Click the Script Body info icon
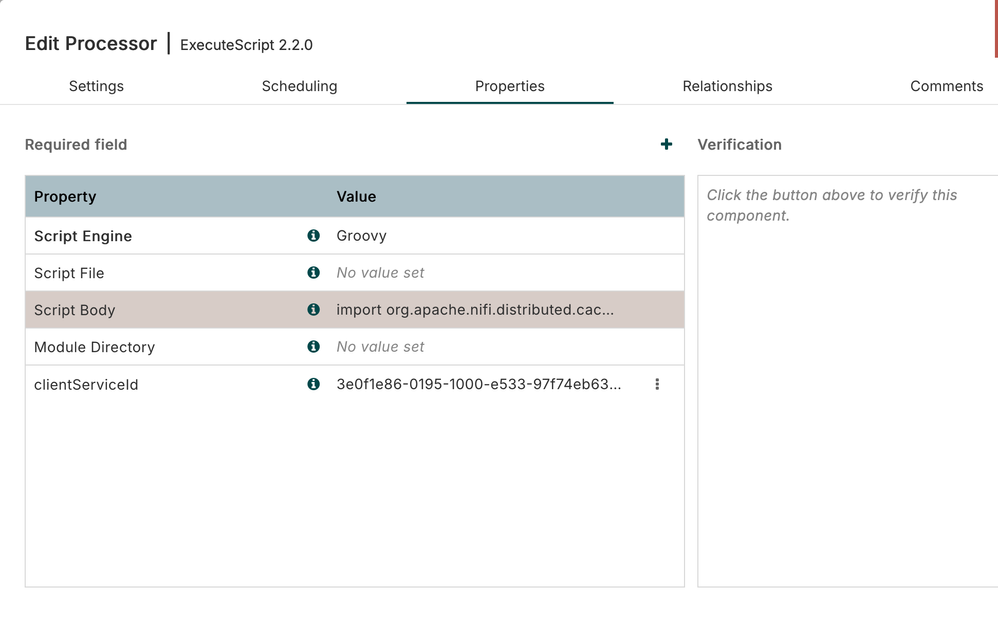Image resolution: width=998 pixels, height=618 pixels. click(313, 310)
